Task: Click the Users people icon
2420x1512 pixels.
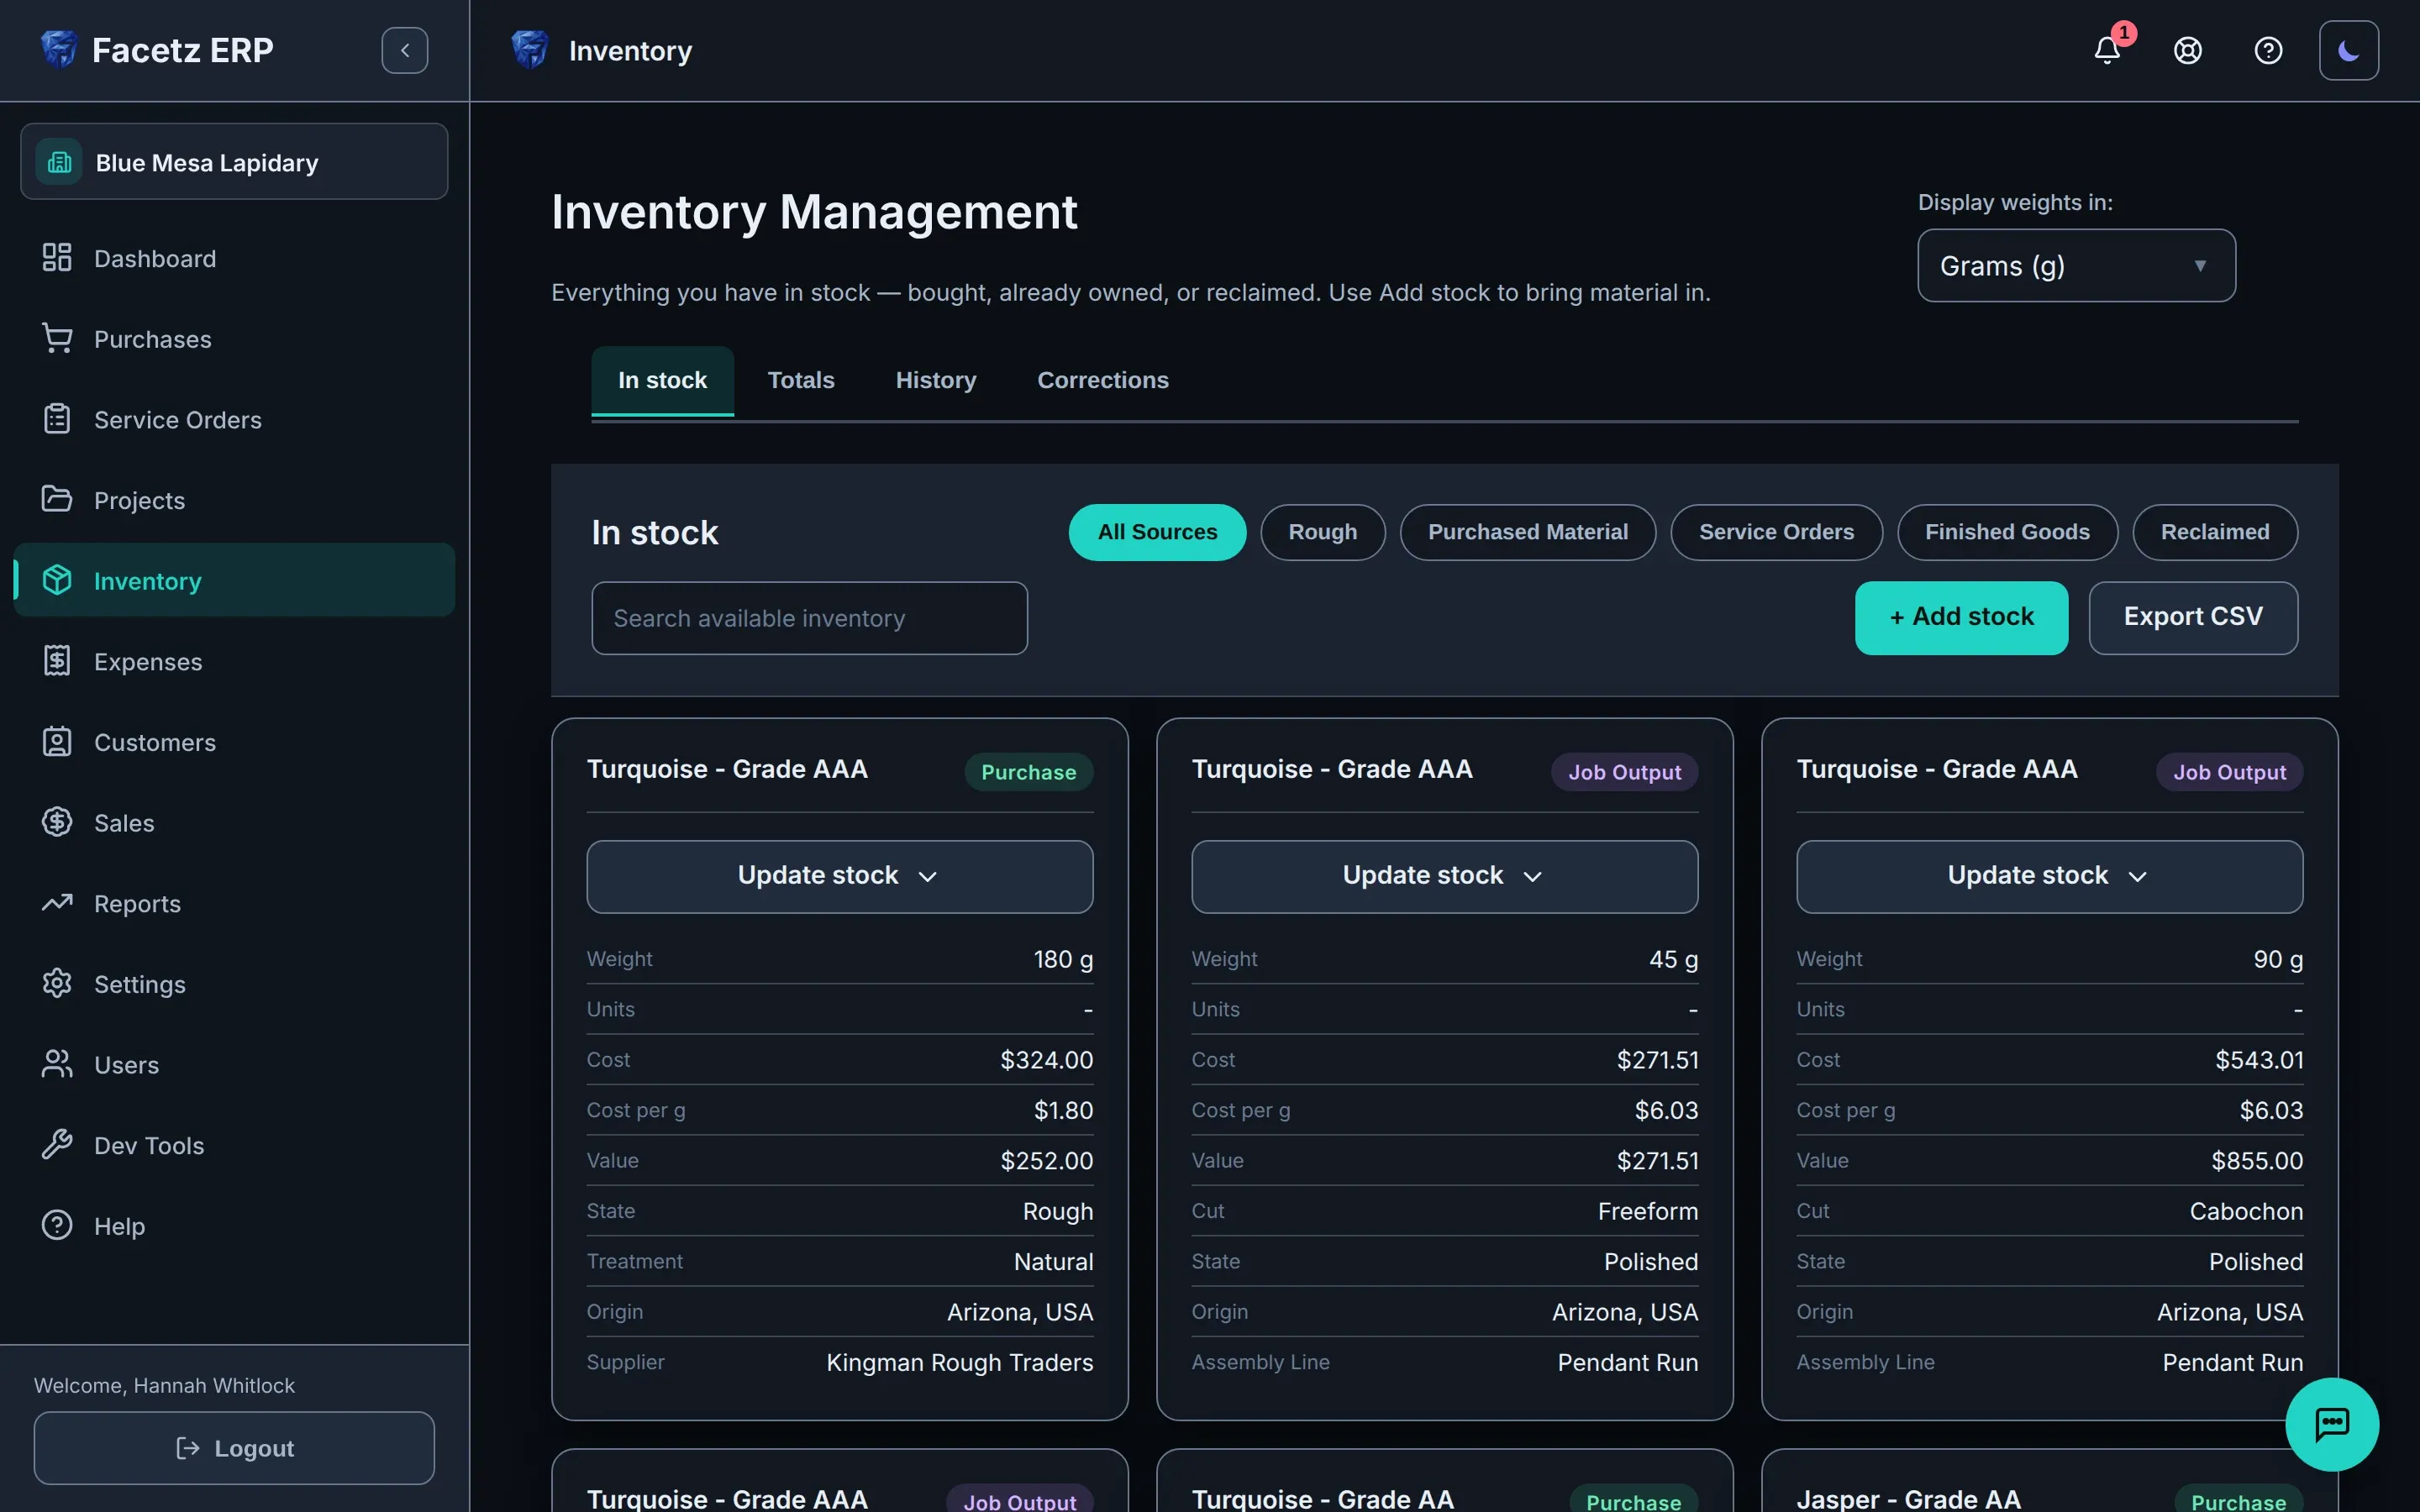Action: [x=57, y=1064]
